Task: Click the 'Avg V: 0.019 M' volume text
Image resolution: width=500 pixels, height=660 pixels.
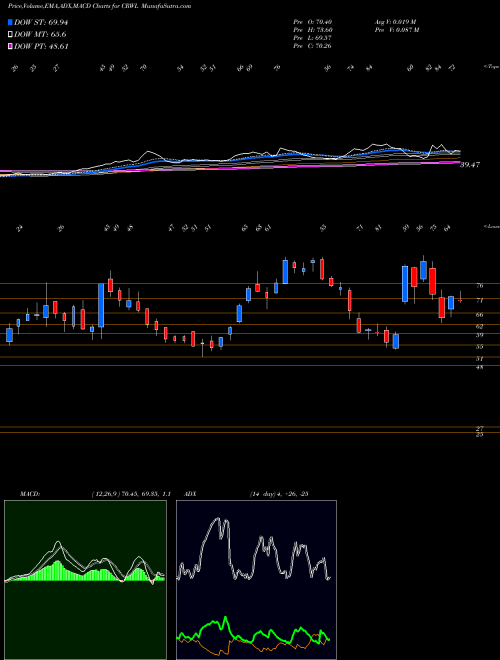Action: 395,22
